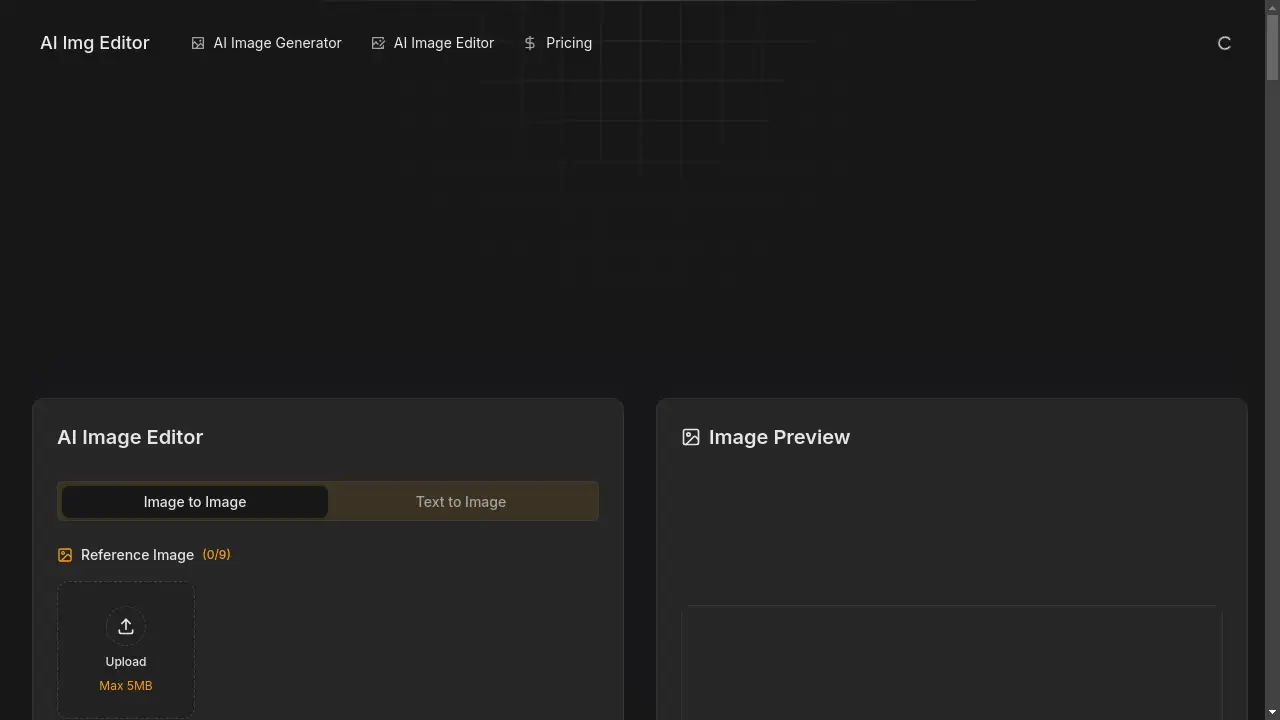Navigate to the AI Image Editor page
The width and height of the screenshot is (1280, 720).
(443, 43)
